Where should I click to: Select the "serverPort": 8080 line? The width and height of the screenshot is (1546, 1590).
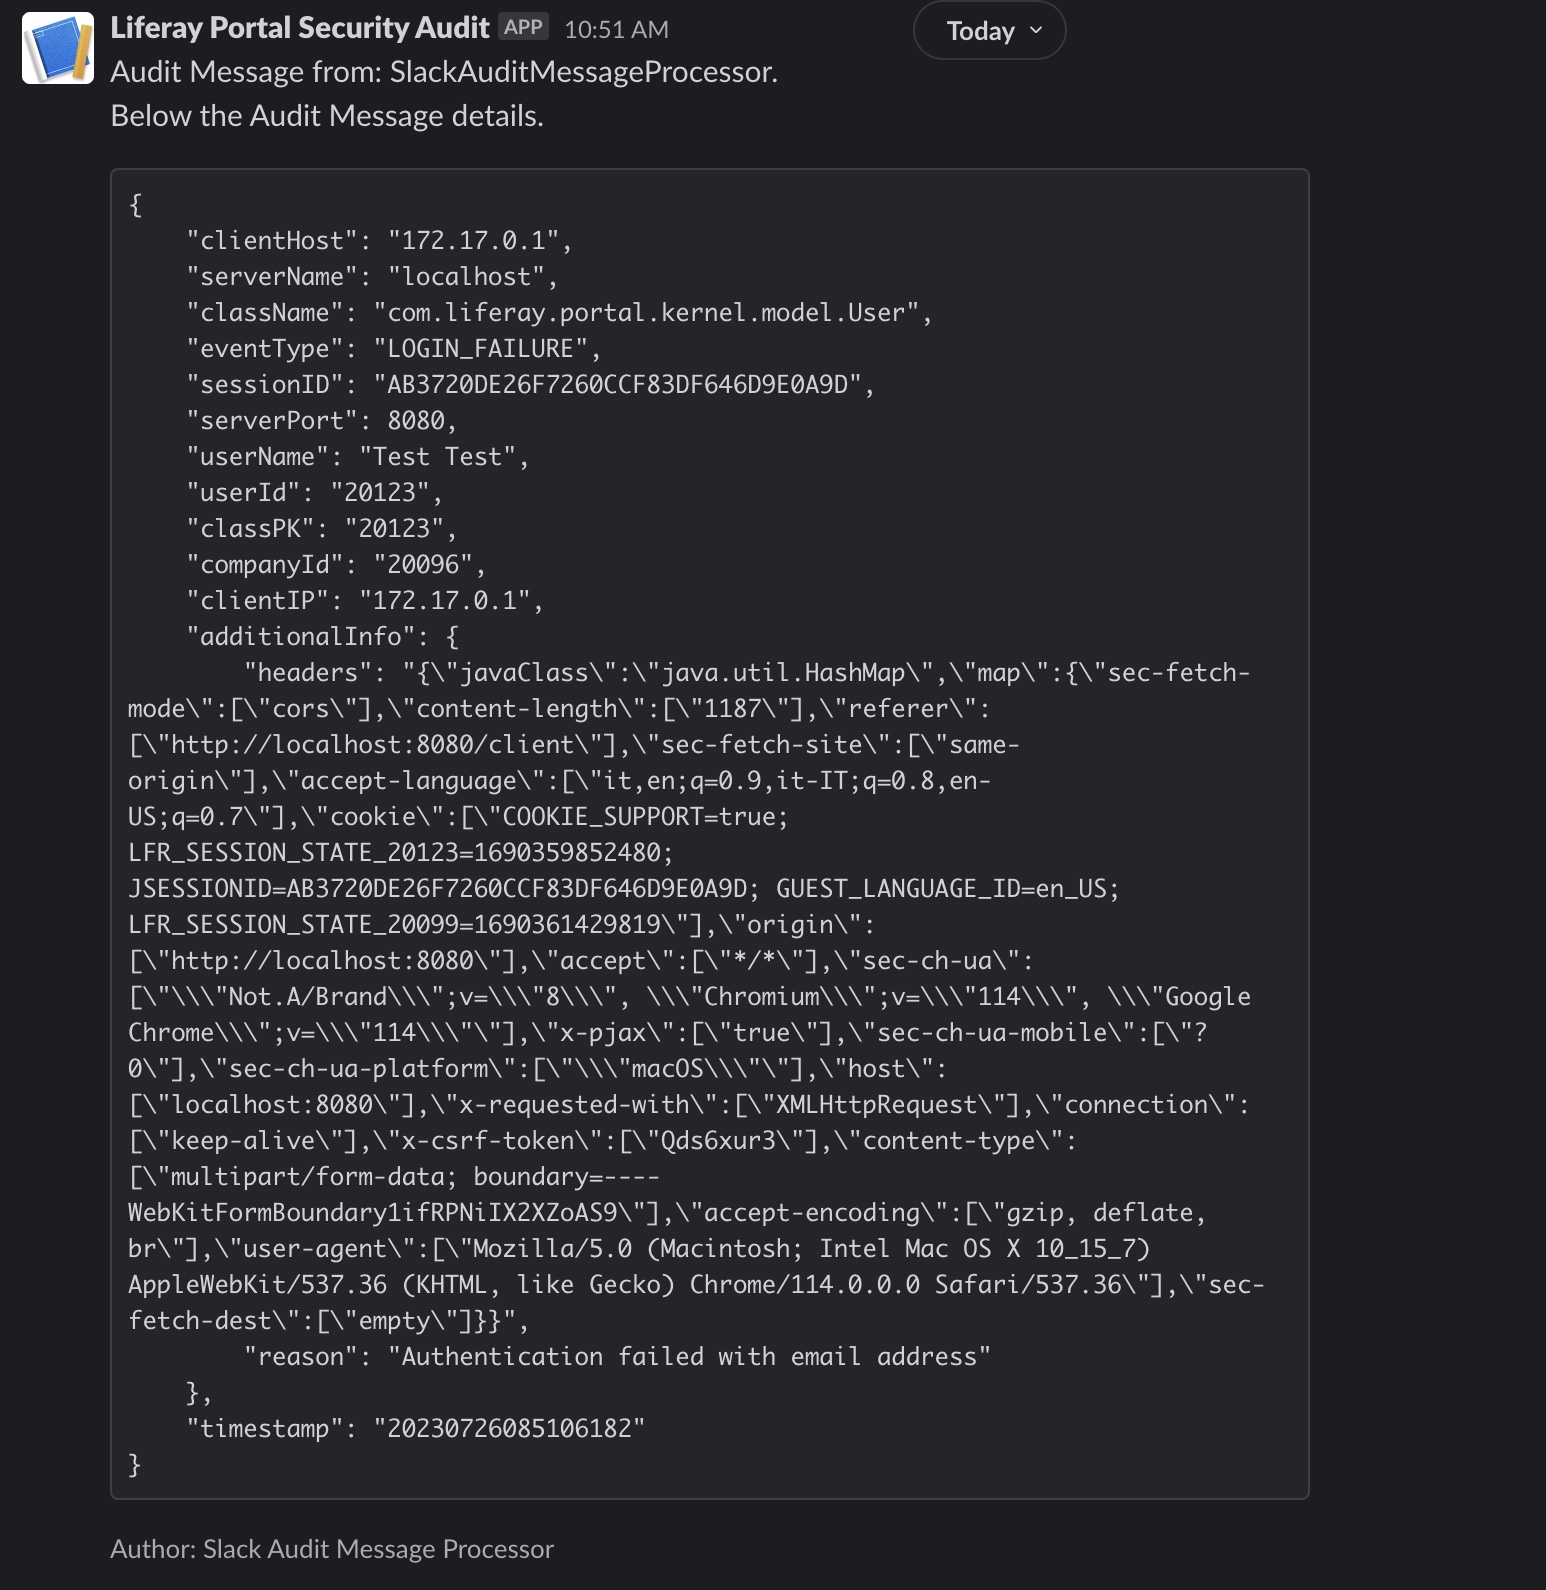pos(322,421)
